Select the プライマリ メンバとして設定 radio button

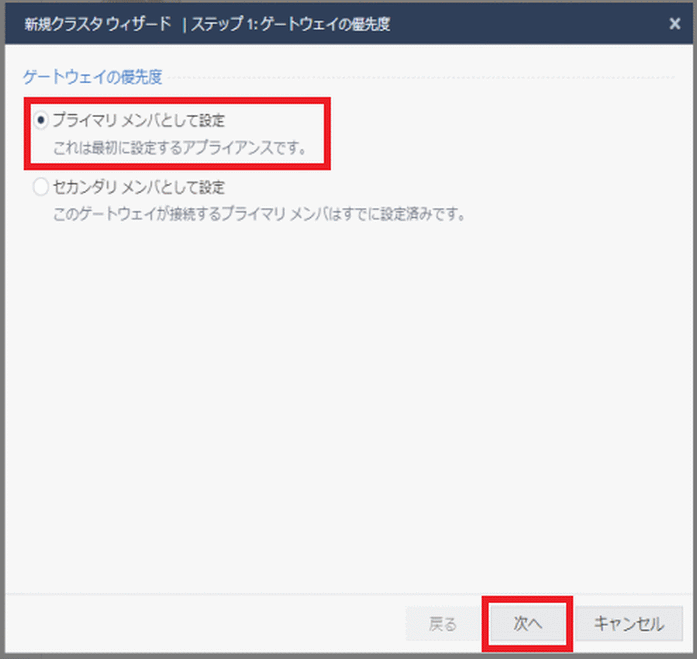[41, 121]
